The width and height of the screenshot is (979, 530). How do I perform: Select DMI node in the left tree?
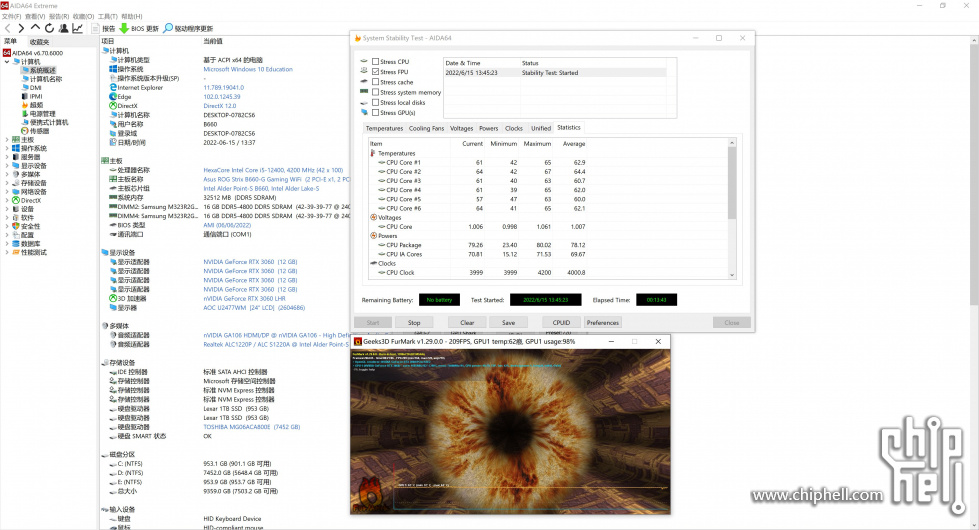point(31,87)
